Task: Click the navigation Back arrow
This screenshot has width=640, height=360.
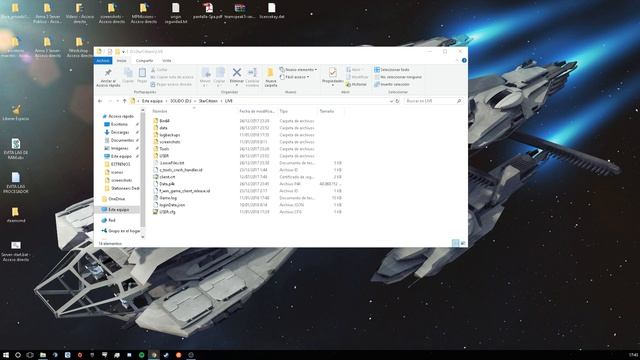Action: click(100, 101)
